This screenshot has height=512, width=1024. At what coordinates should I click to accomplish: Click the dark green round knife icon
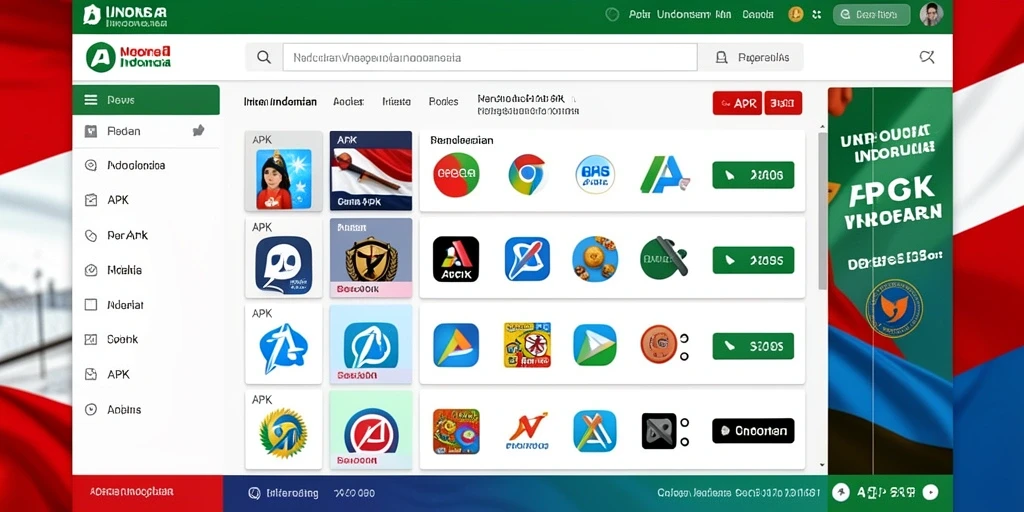(664, 257)
